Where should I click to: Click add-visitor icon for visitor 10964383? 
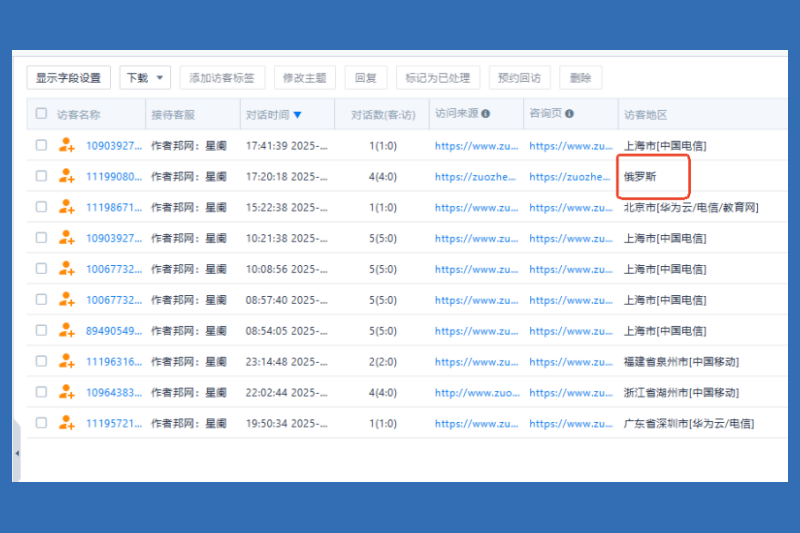click(67, 393)
